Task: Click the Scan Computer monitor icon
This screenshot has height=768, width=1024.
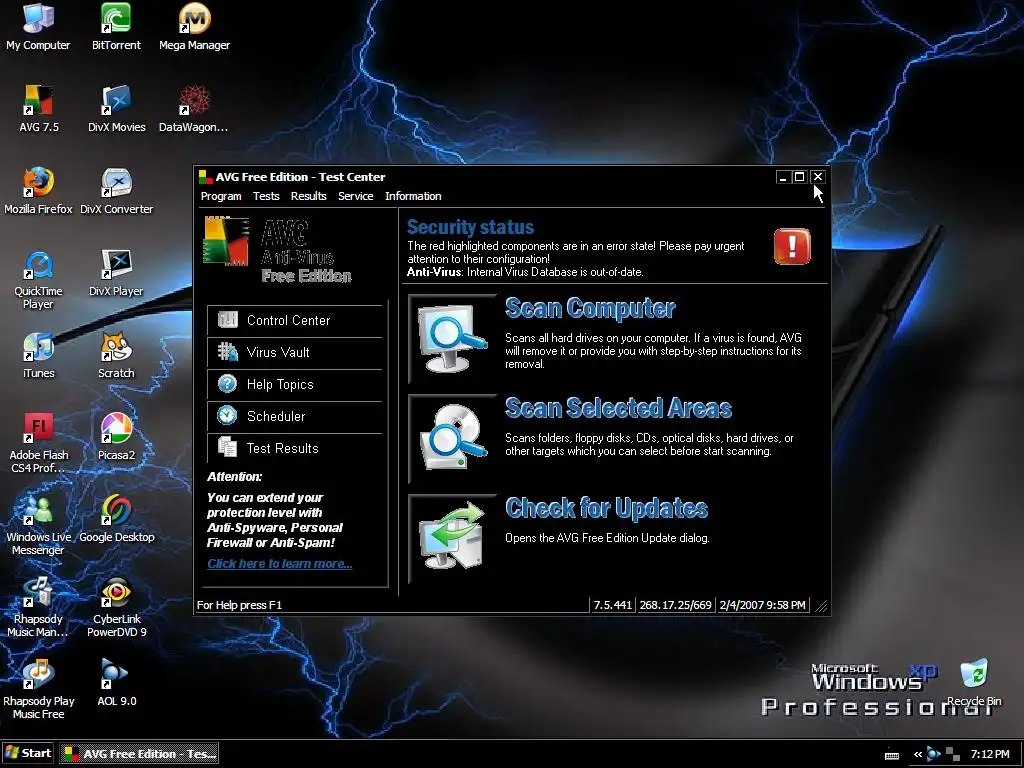Action: click(453, 338)
